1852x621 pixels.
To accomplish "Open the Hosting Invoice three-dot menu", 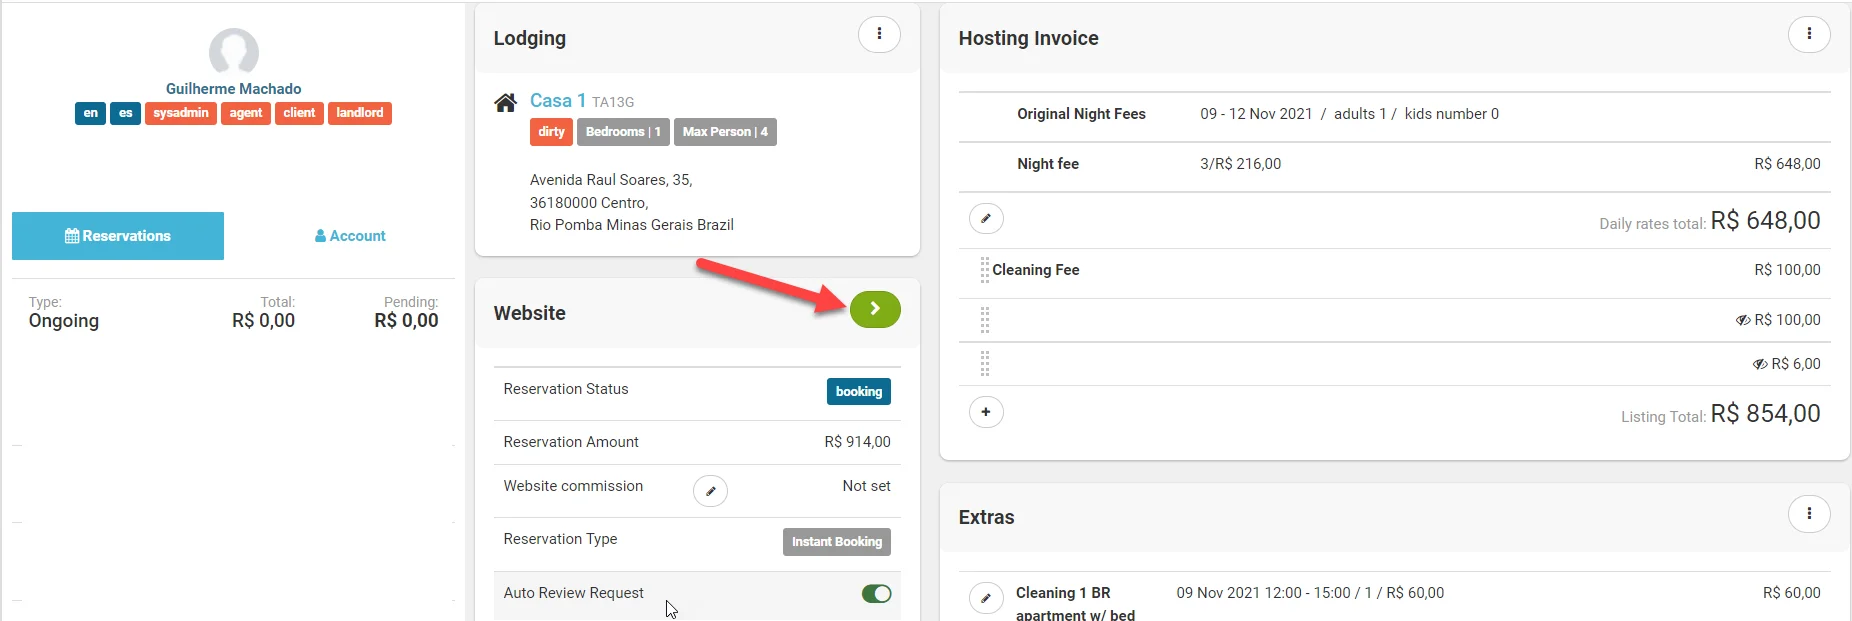I will (x=1808, y=34).
